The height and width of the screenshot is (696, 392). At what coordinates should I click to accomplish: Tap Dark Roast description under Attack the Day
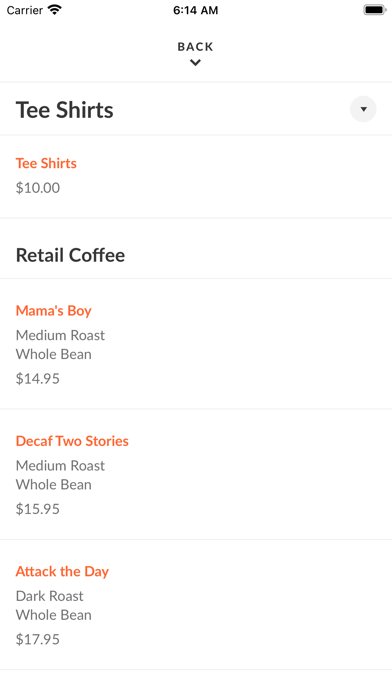click(x=50, y=596)
